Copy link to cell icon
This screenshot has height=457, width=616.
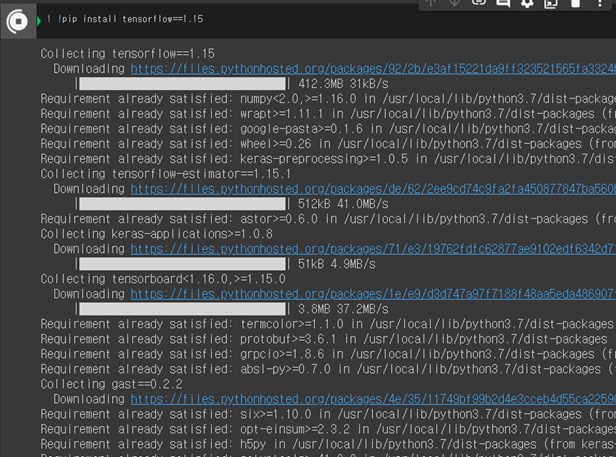[478, 2]
